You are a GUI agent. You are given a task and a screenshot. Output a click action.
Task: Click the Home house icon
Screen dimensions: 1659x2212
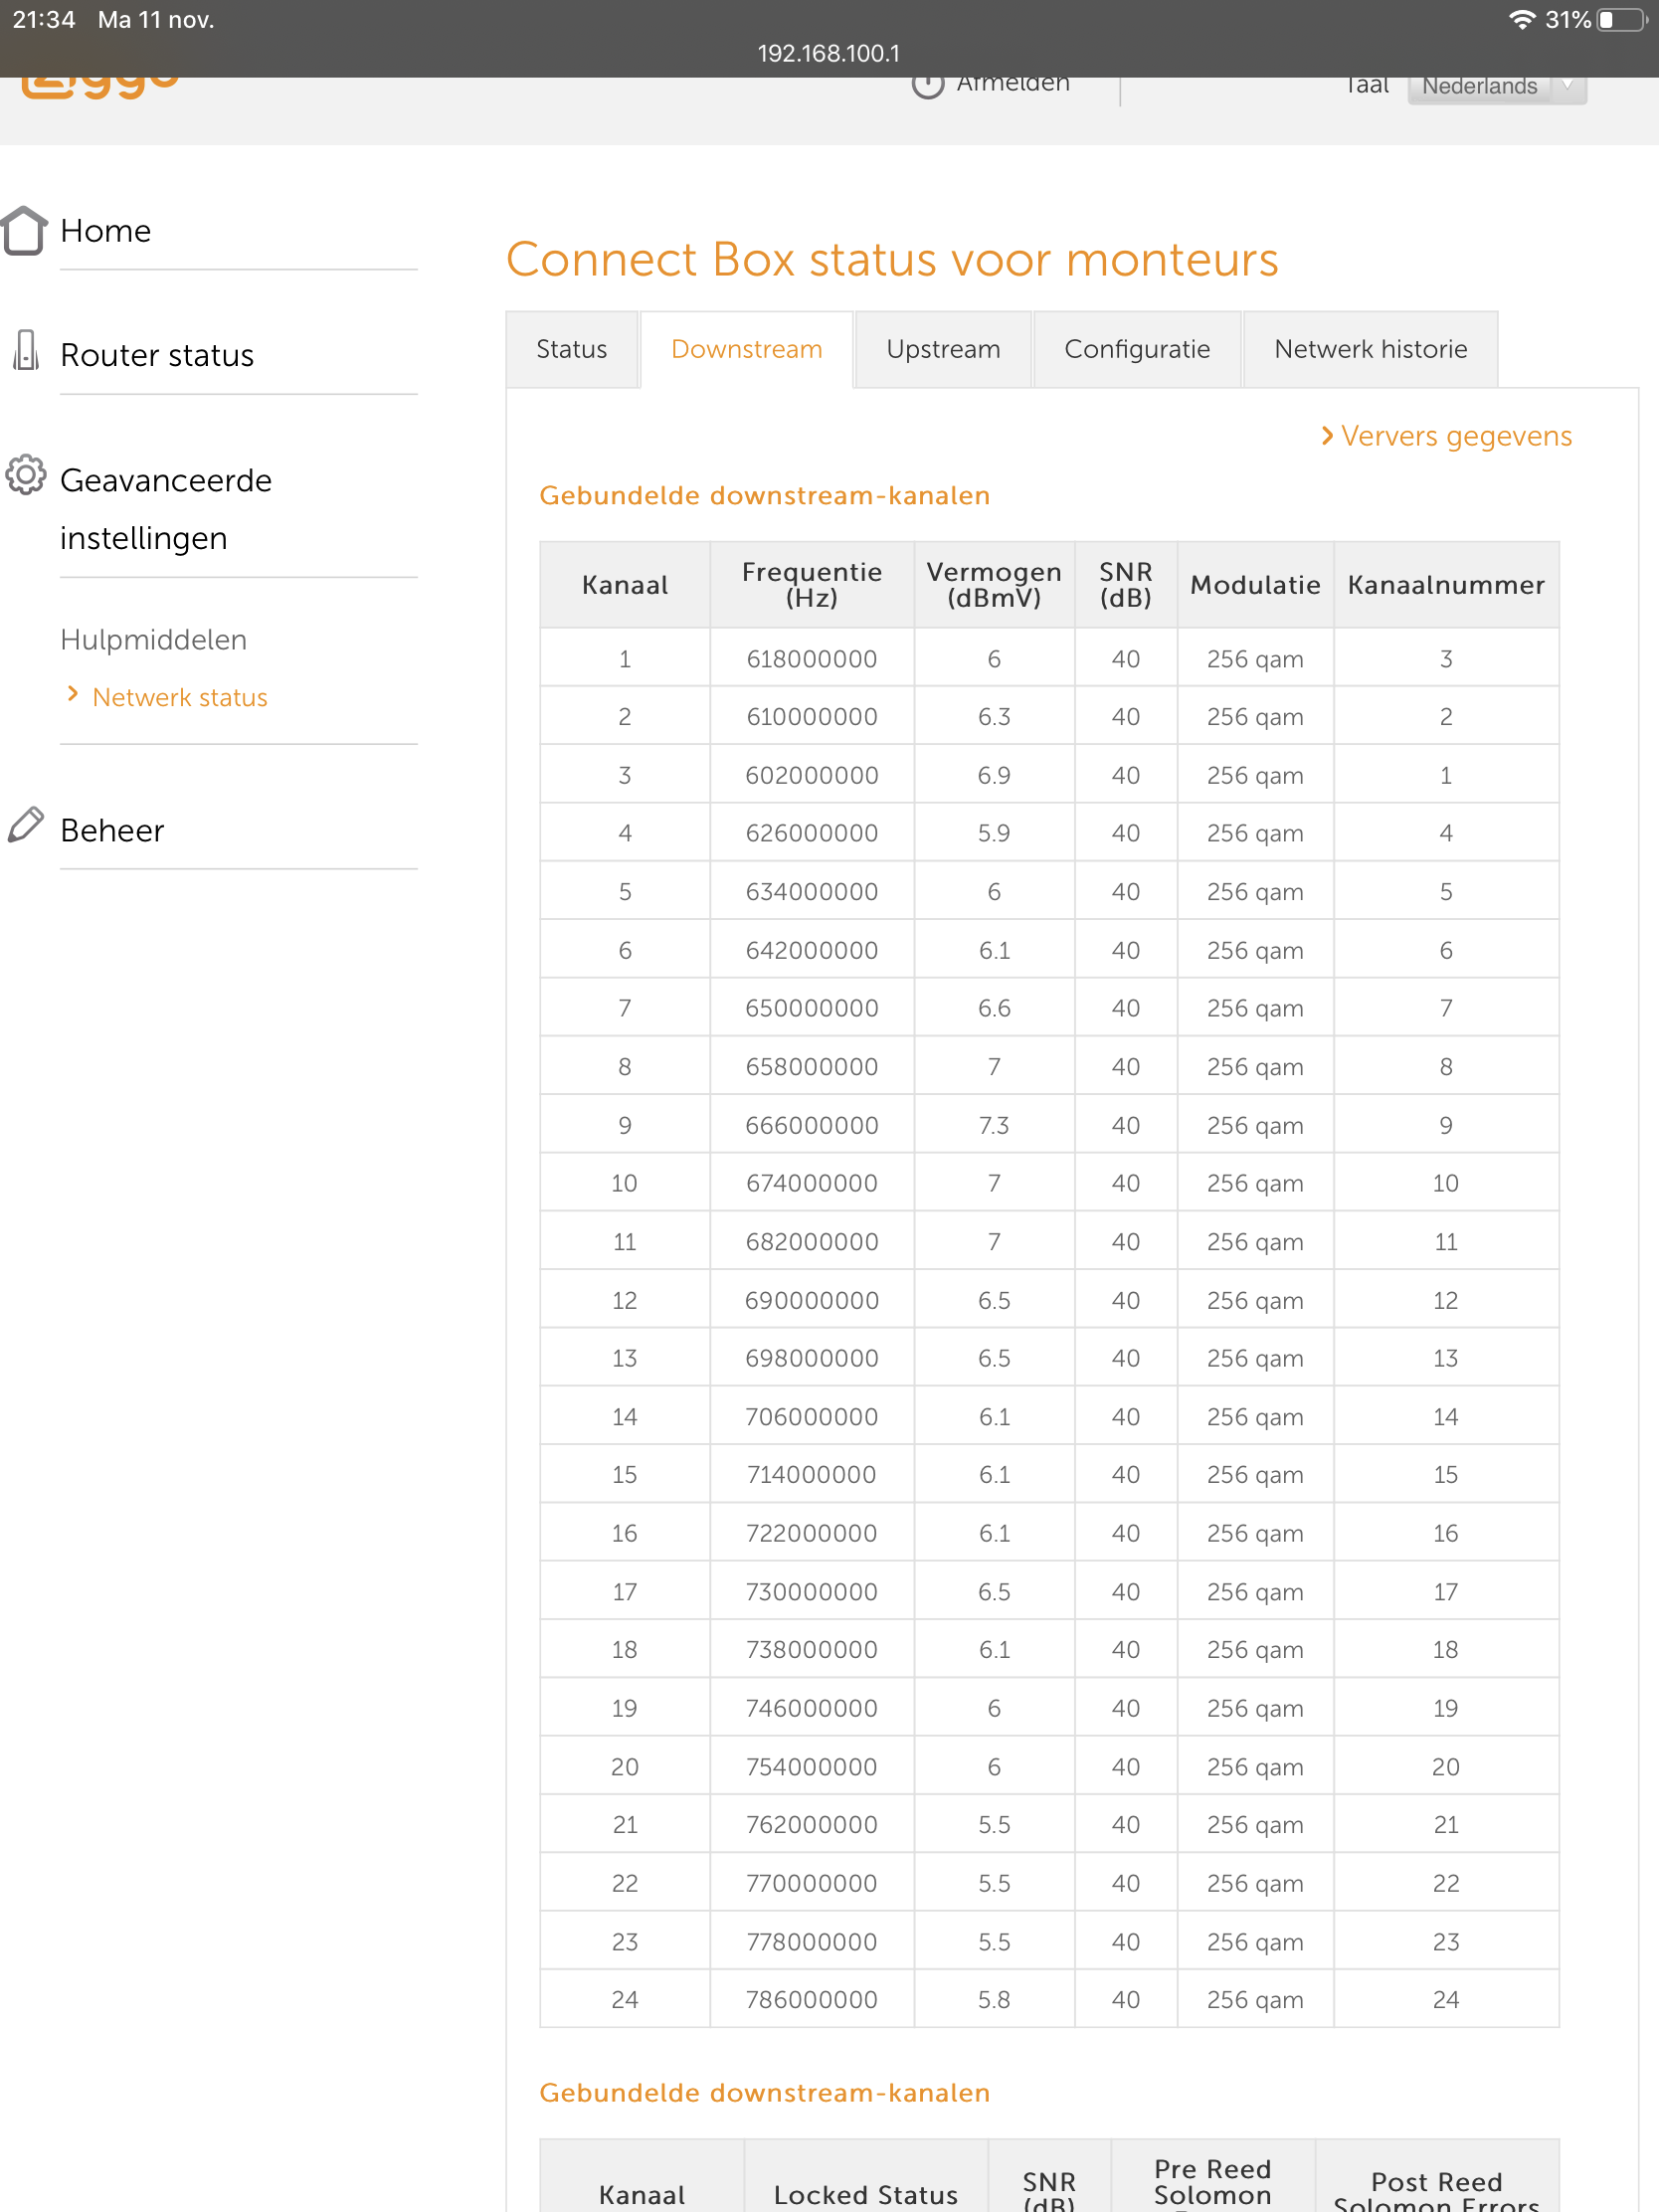tap(24, 230)
